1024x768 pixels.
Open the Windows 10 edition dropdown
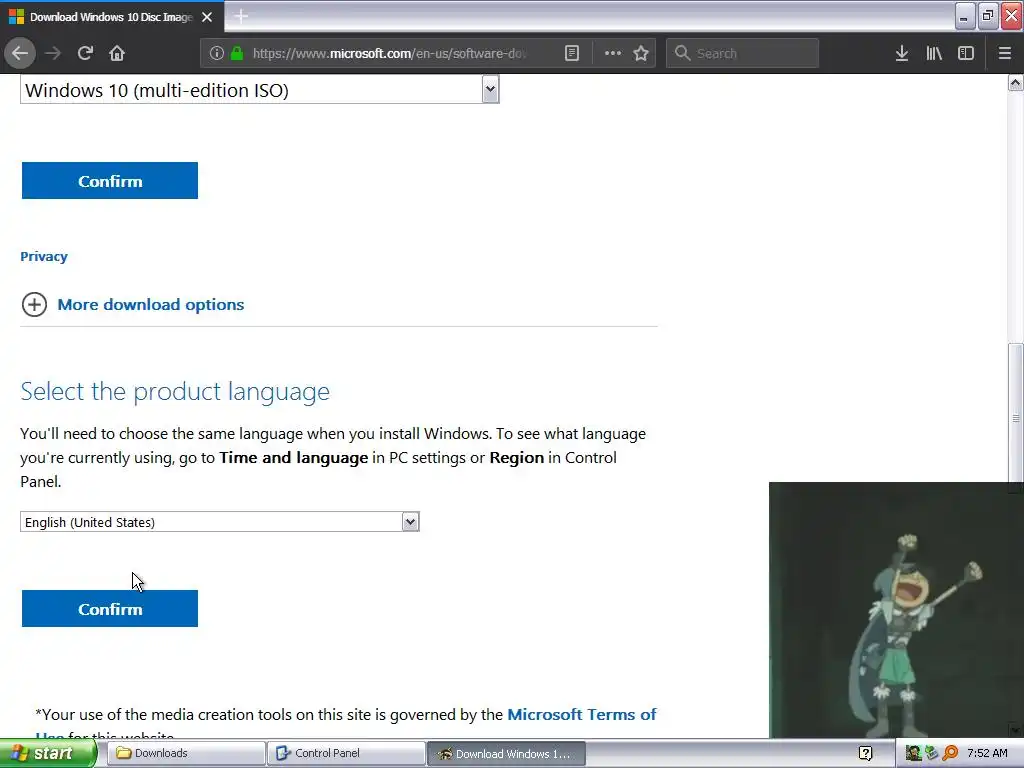(x=259, y=89)
